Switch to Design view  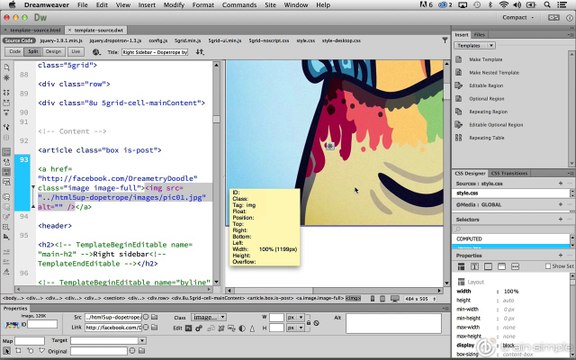(53, 52)
